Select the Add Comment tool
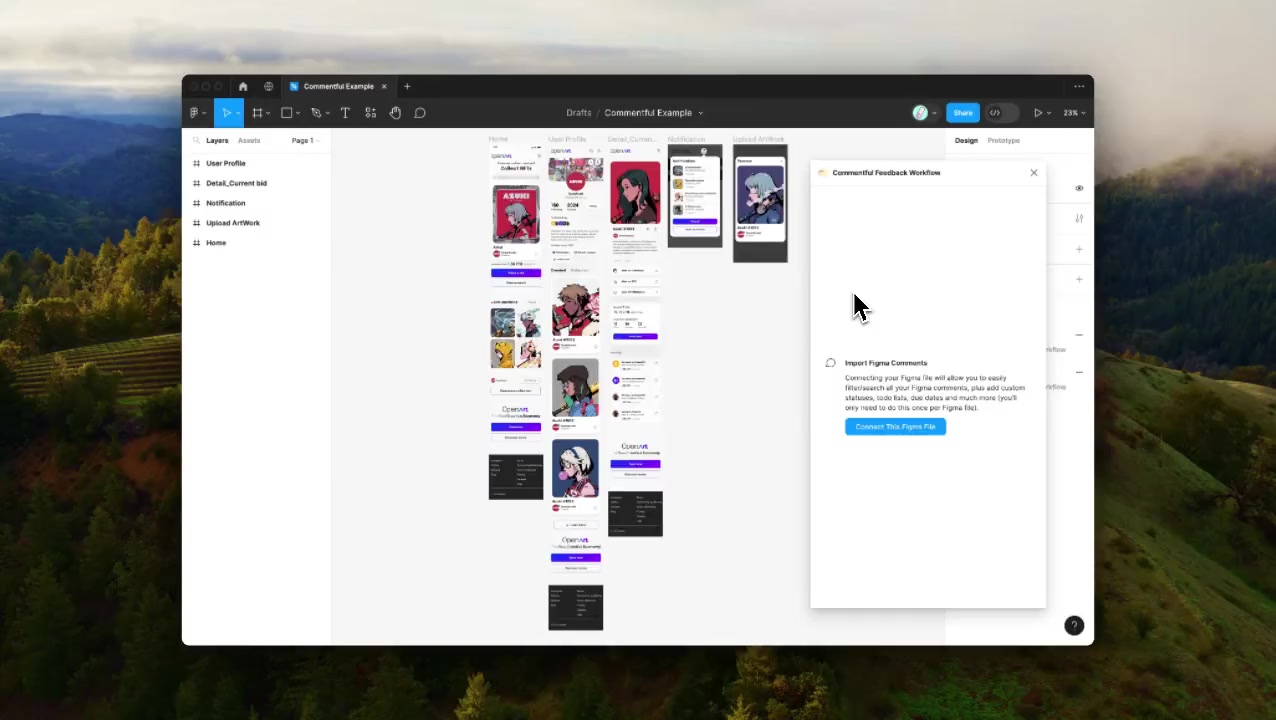 (420, 113)
